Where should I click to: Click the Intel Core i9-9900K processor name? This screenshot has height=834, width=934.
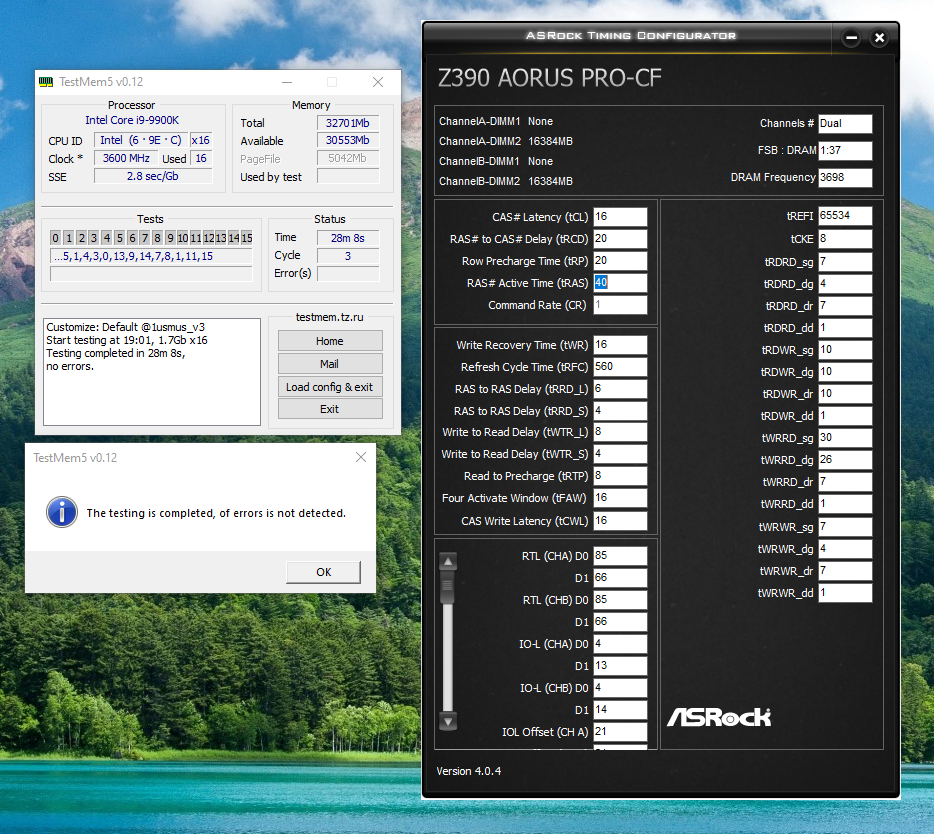[x=132, y=120]
